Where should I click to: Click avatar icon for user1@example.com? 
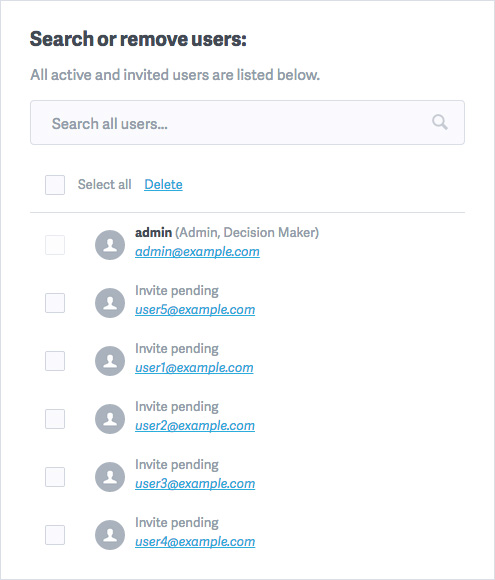click(x=110, y=361)
